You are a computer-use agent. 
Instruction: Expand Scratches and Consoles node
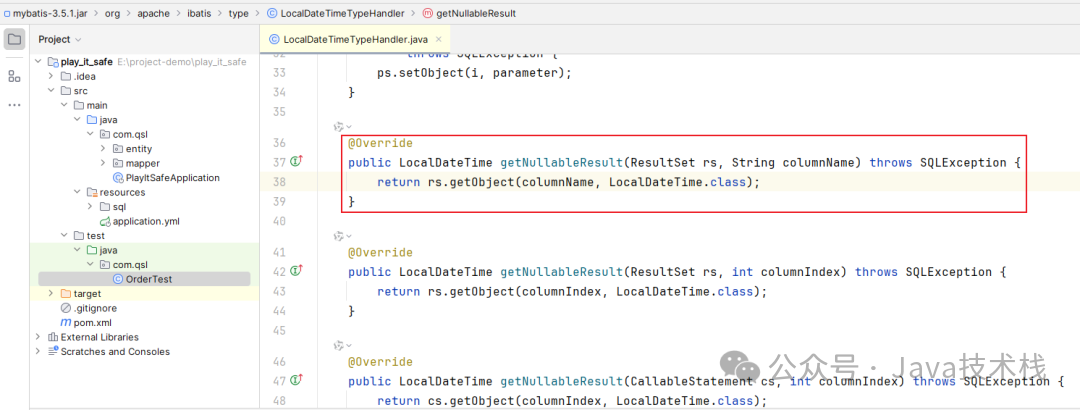point(39,351)
